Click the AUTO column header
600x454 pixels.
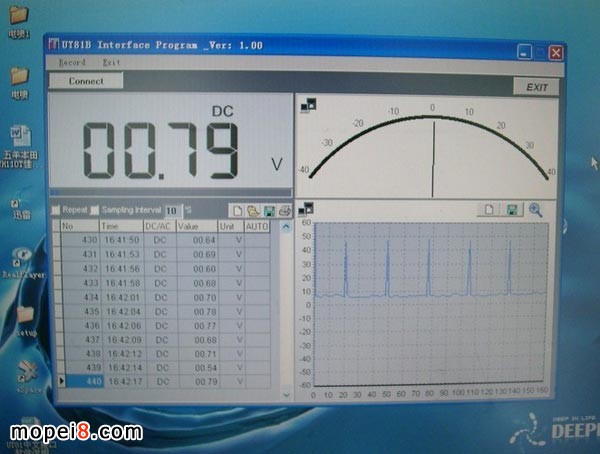click(x=257, y=227)
